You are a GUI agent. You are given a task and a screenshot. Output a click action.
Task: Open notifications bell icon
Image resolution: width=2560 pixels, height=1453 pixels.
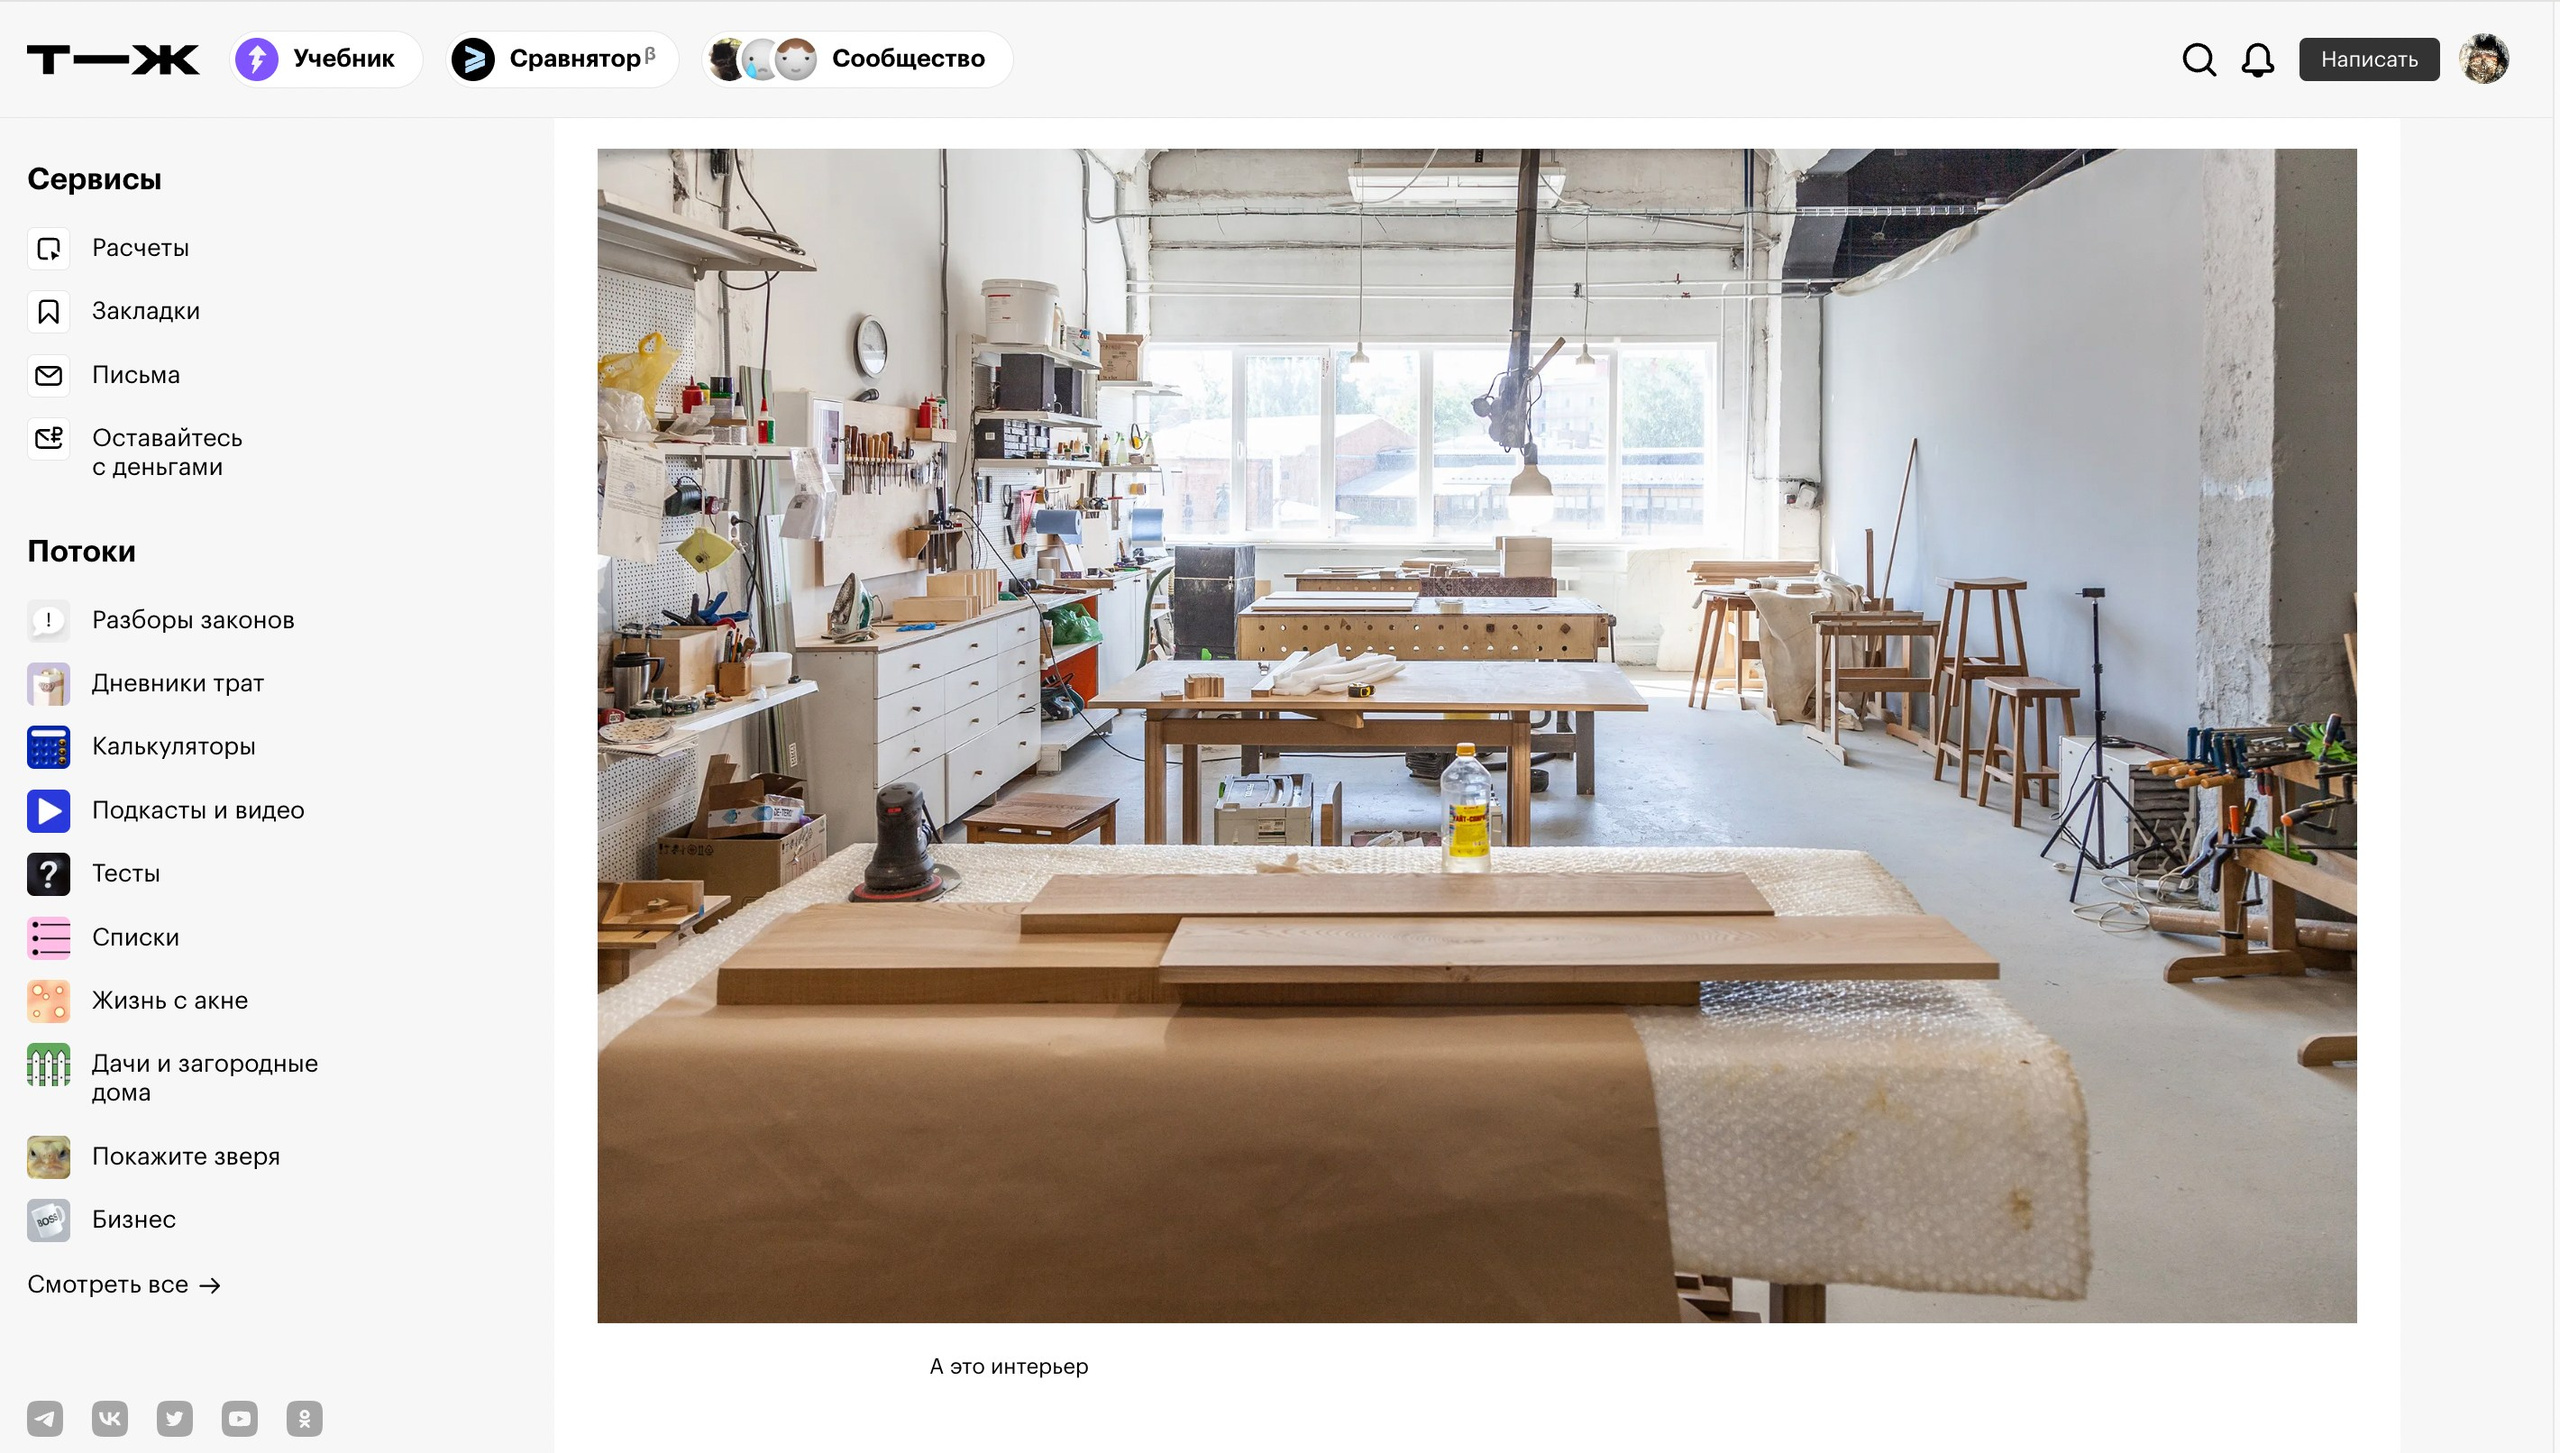[x=2257, y=59]
